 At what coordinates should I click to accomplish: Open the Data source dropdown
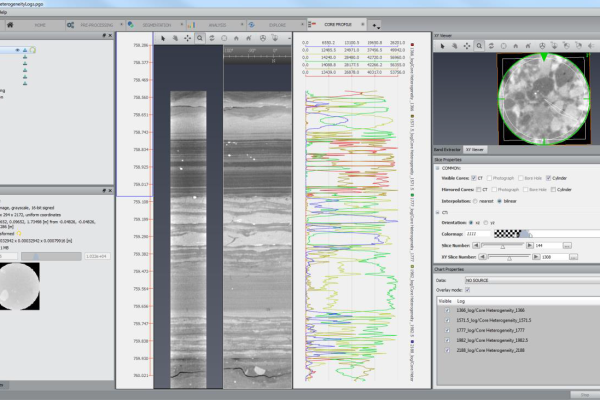coord(529,281)
